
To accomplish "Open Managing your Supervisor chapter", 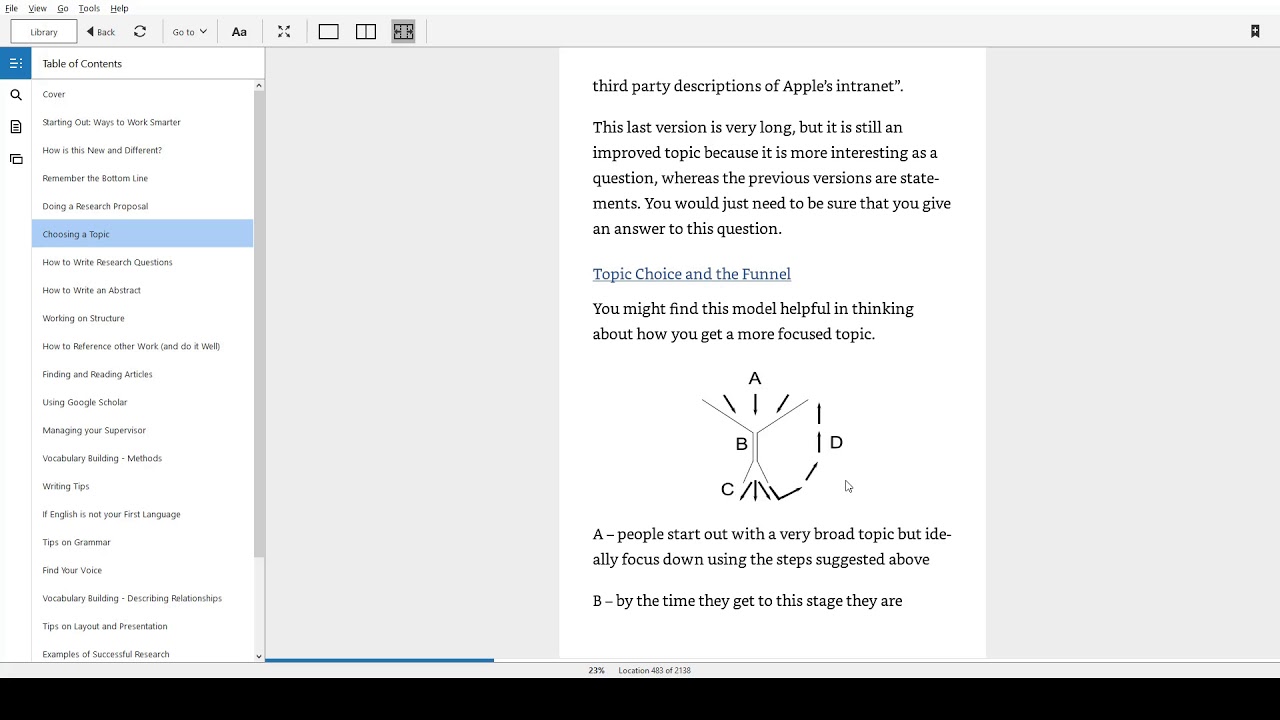I will 142,430.
